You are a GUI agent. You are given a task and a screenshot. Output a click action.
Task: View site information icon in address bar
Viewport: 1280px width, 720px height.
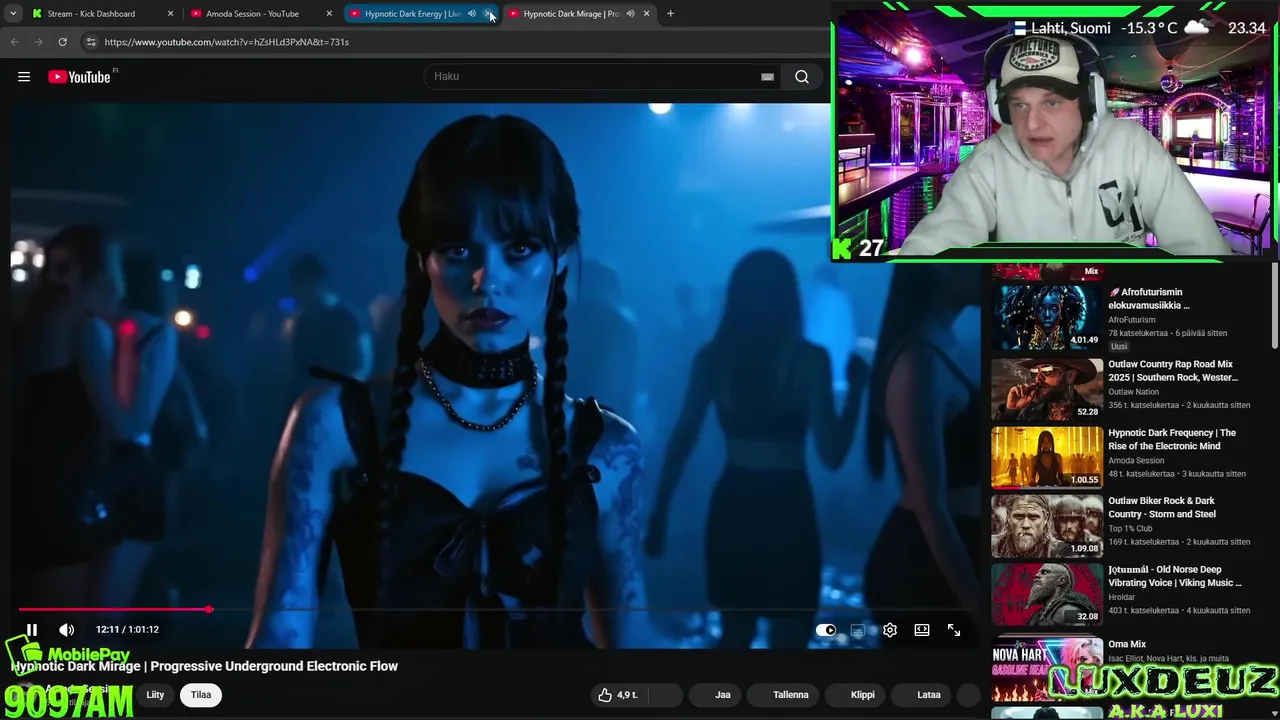(x=91, y=42)
